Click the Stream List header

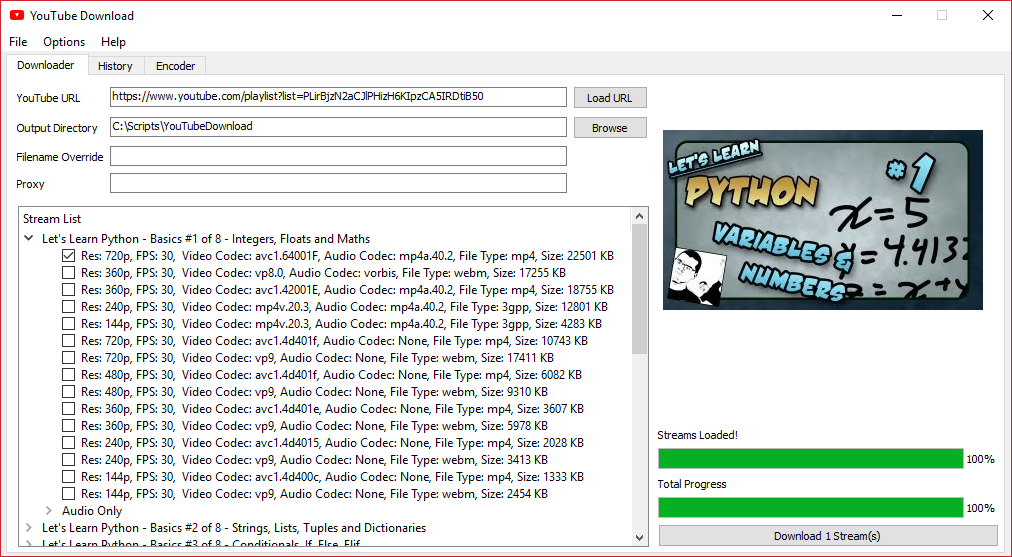pyautogui.click(x=52, y=219)
